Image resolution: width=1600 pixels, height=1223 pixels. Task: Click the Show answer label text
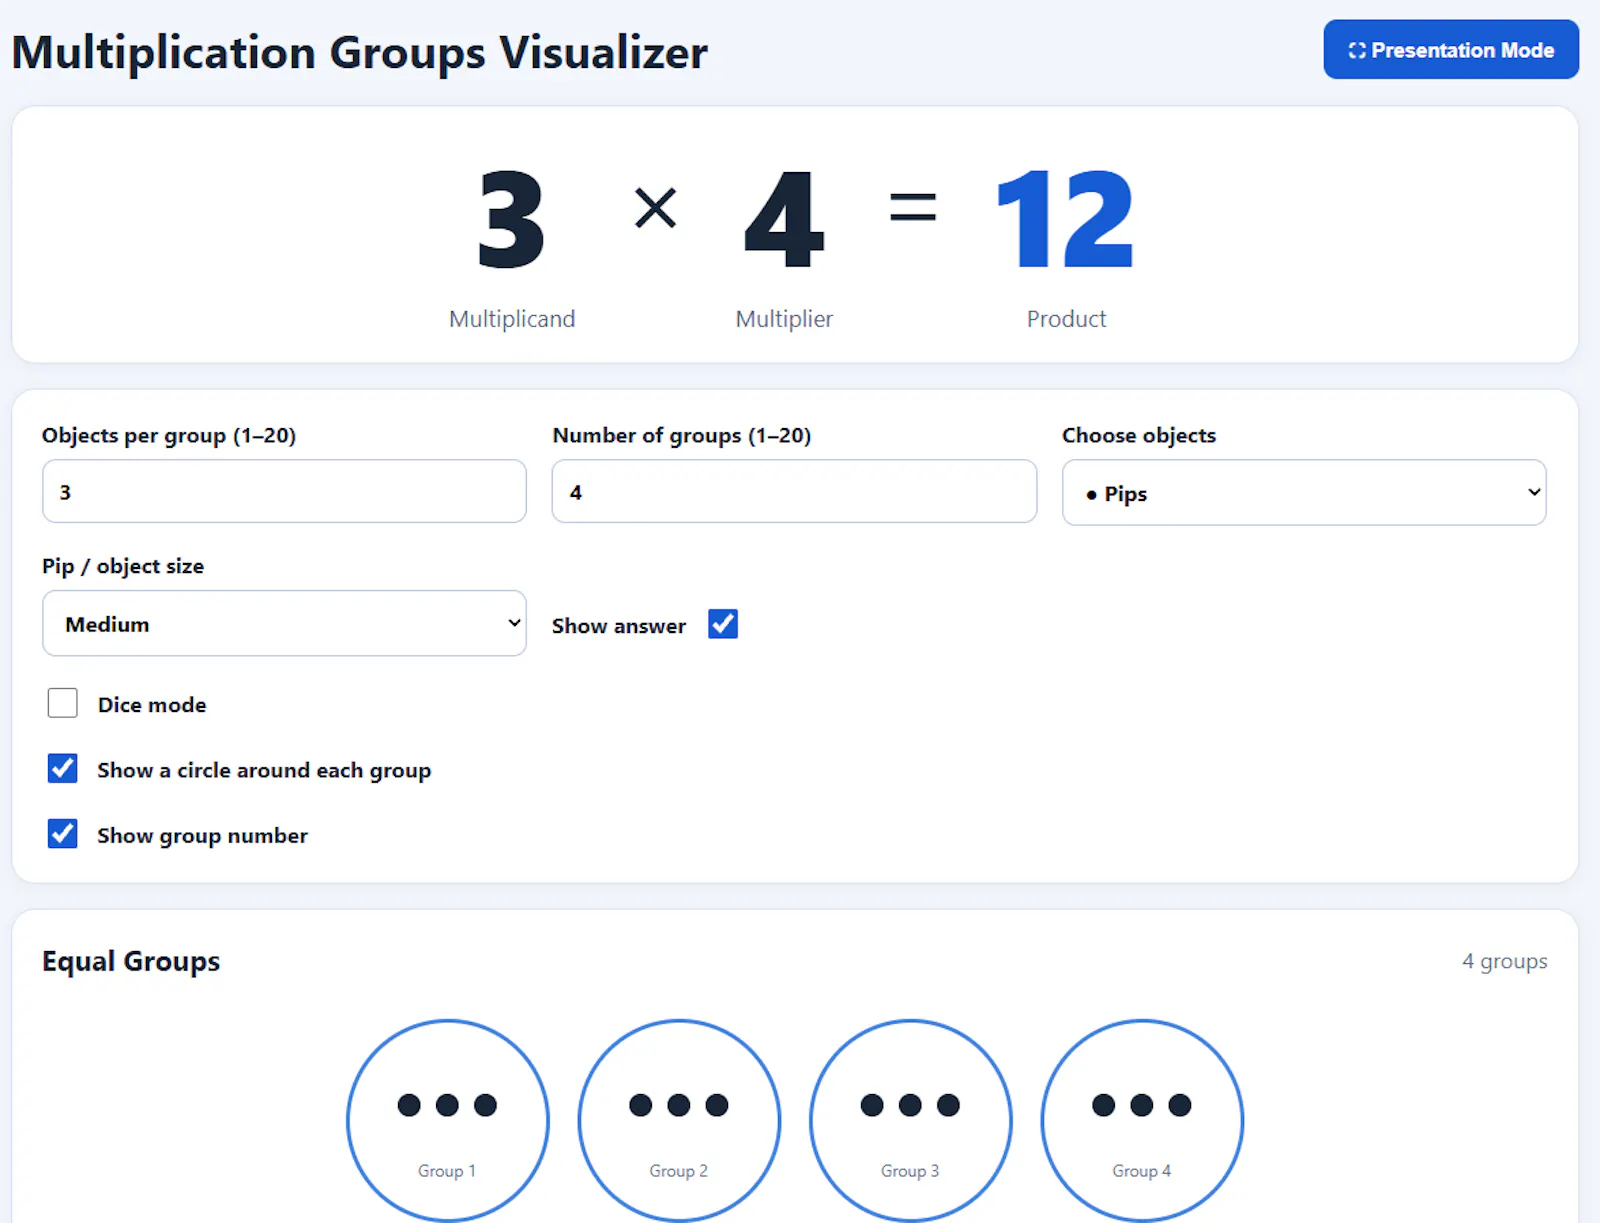619,626
